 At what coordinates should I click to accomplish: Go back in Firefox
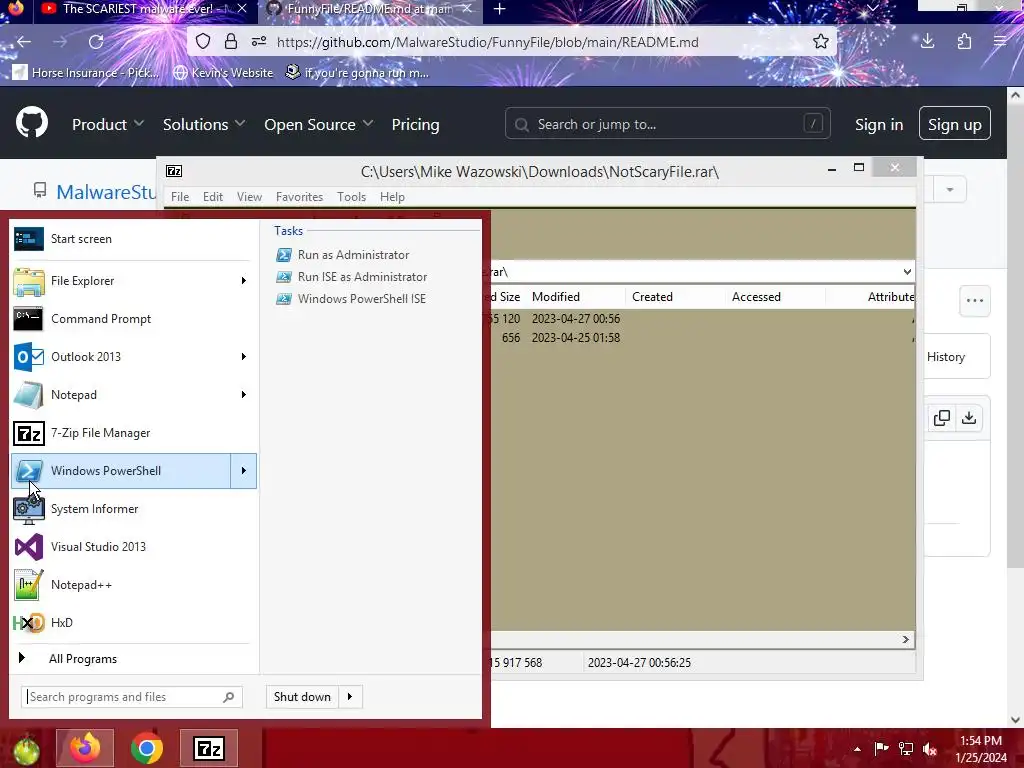(24, 42)
